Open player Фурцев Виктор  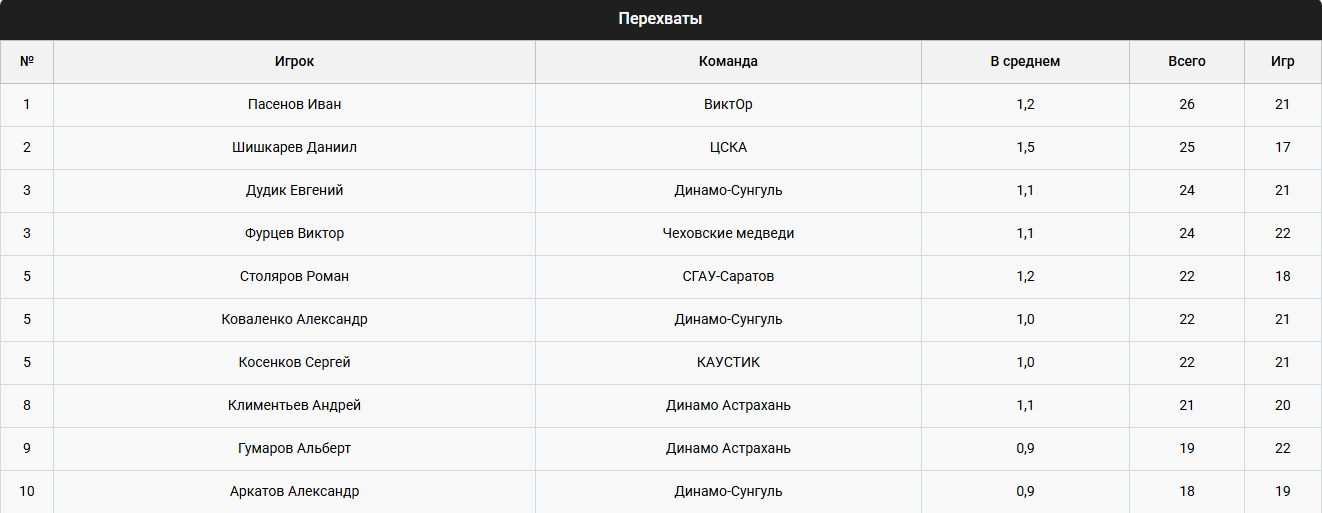pos(294,233)
